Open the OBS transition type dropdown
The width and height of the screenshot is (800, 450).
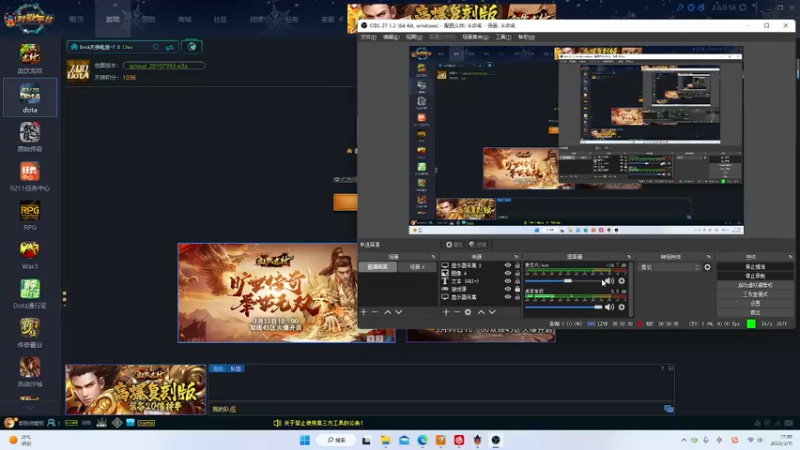point(669,267)
